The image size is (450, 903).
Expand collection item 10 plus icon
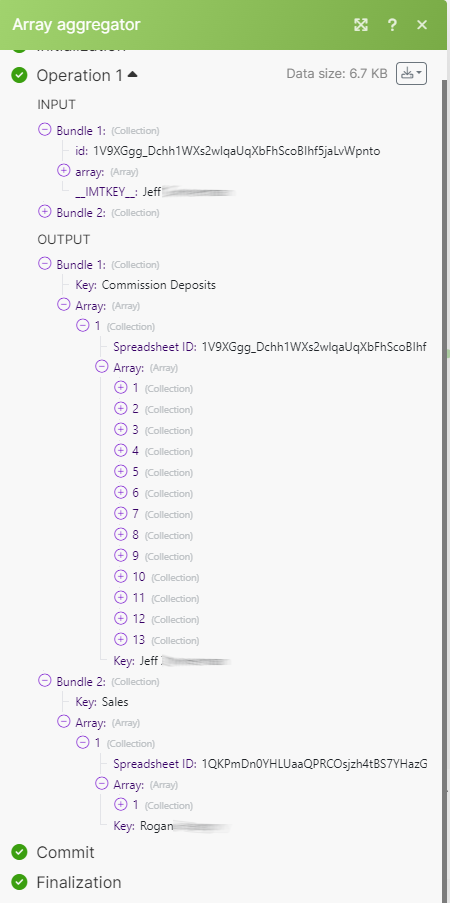(x=120, y=576)
